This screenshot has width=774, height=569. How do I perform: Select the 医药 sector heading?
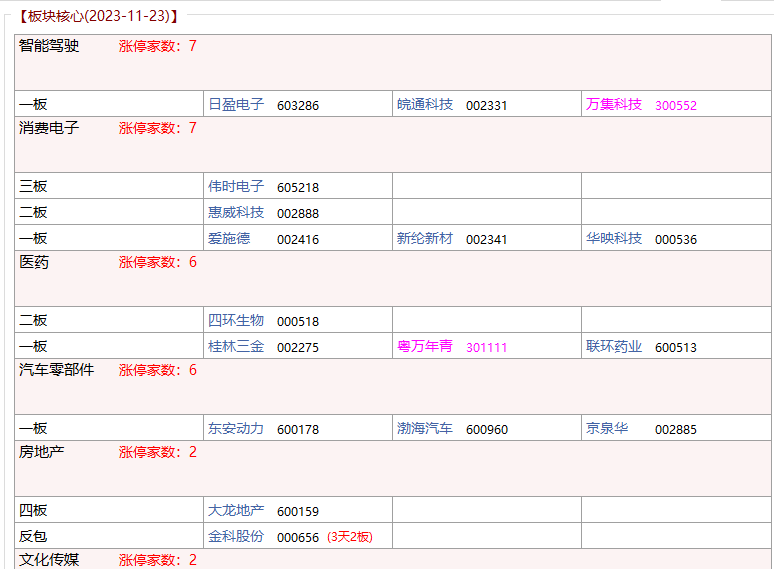click(x=34, y=262)
